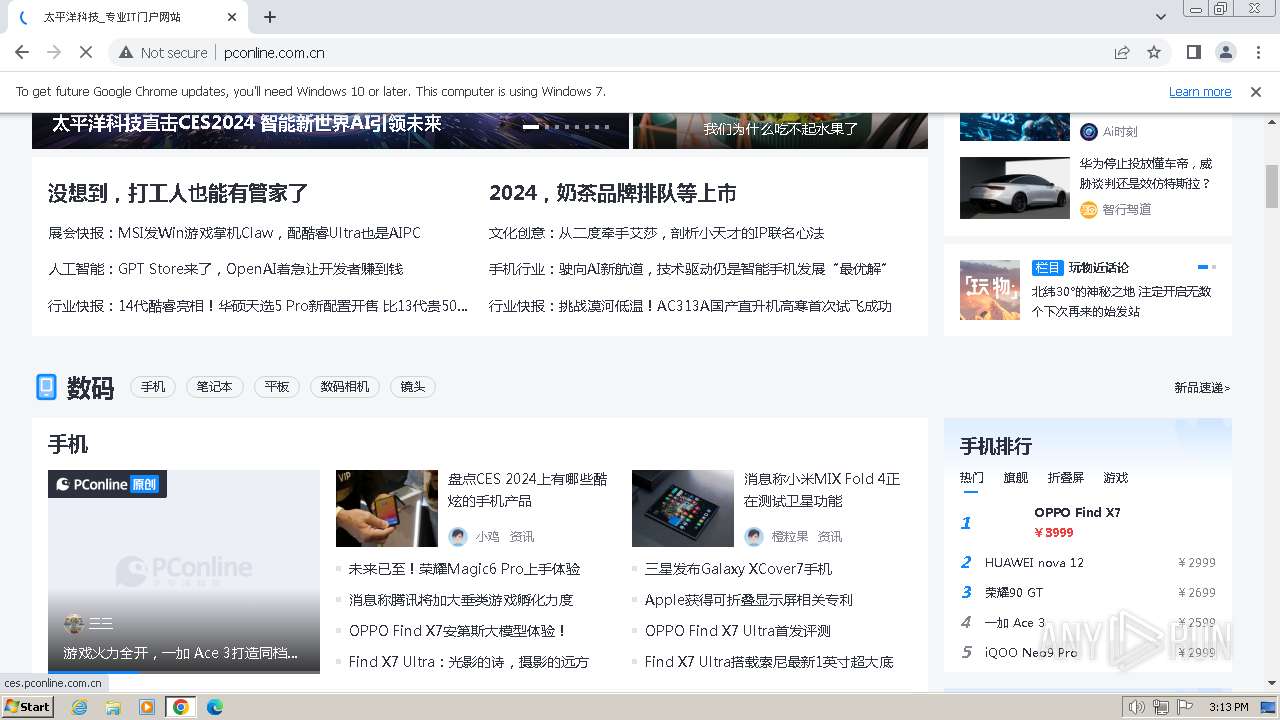The image size is (1280, 720).
Task: Open the File Explorer taskbar icon
Action: click(x=113, y=707)
